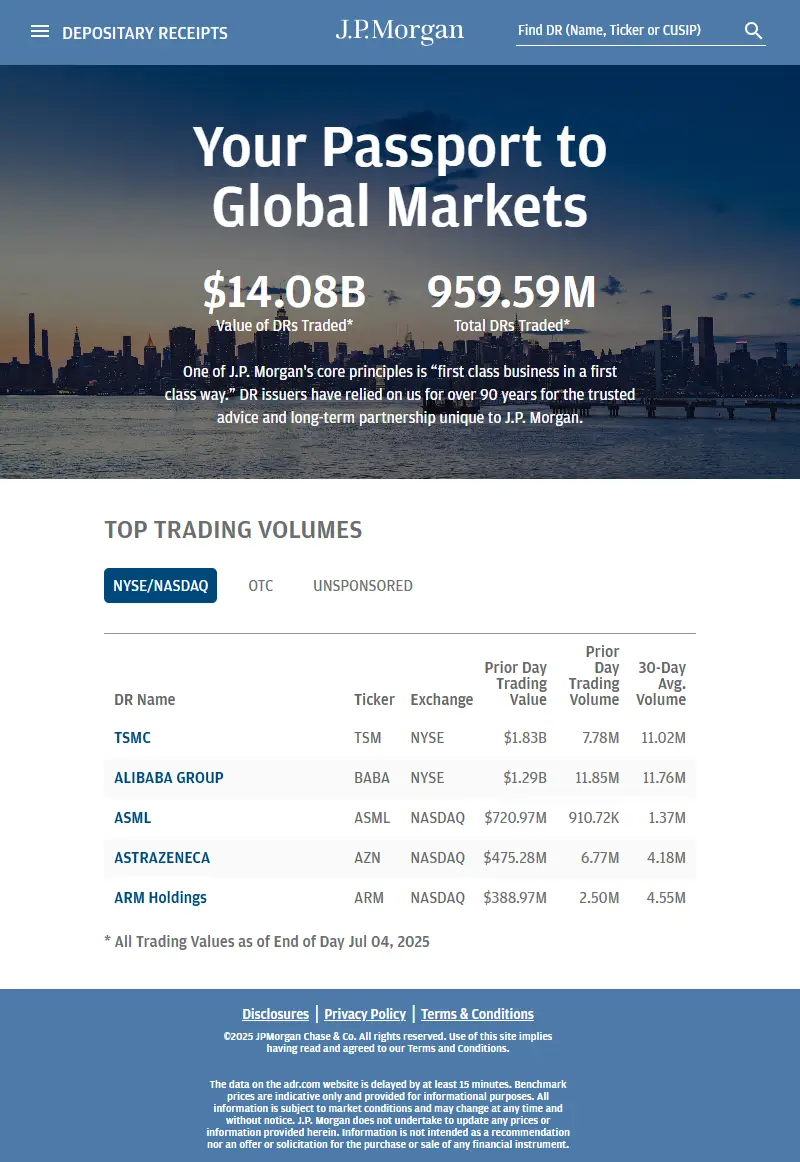Open the Privacy Policy footer link
Screen dimensions: 800x1162
click(365, 1014)
